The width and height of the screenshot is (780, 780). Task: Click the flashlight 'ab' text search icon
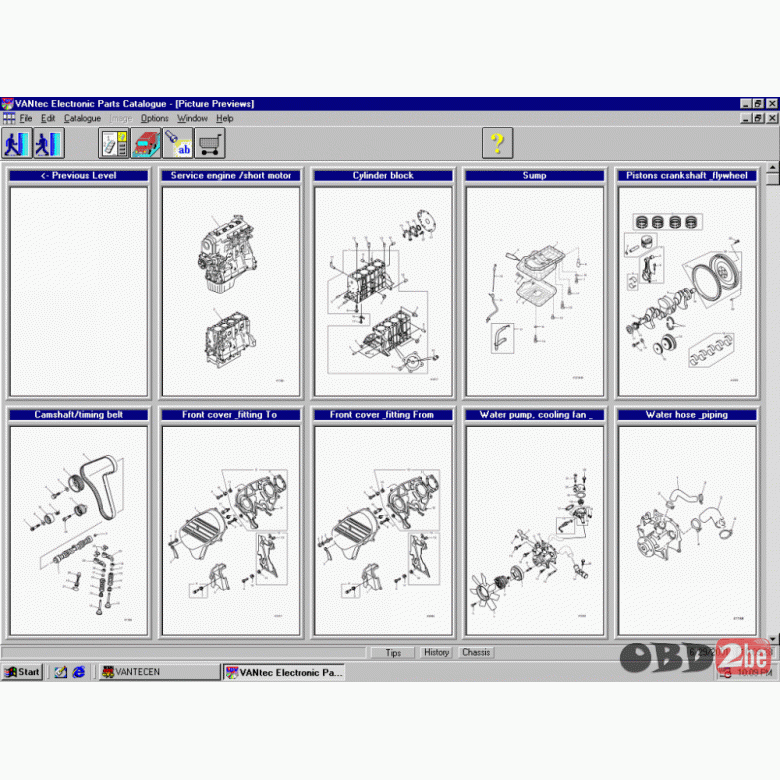pos(178,143)
